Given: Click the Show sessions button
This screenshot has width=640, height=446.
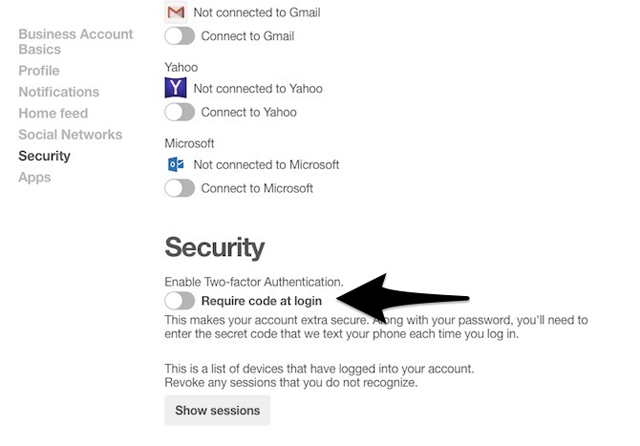Looking at the screenshot, I should 217,410.
